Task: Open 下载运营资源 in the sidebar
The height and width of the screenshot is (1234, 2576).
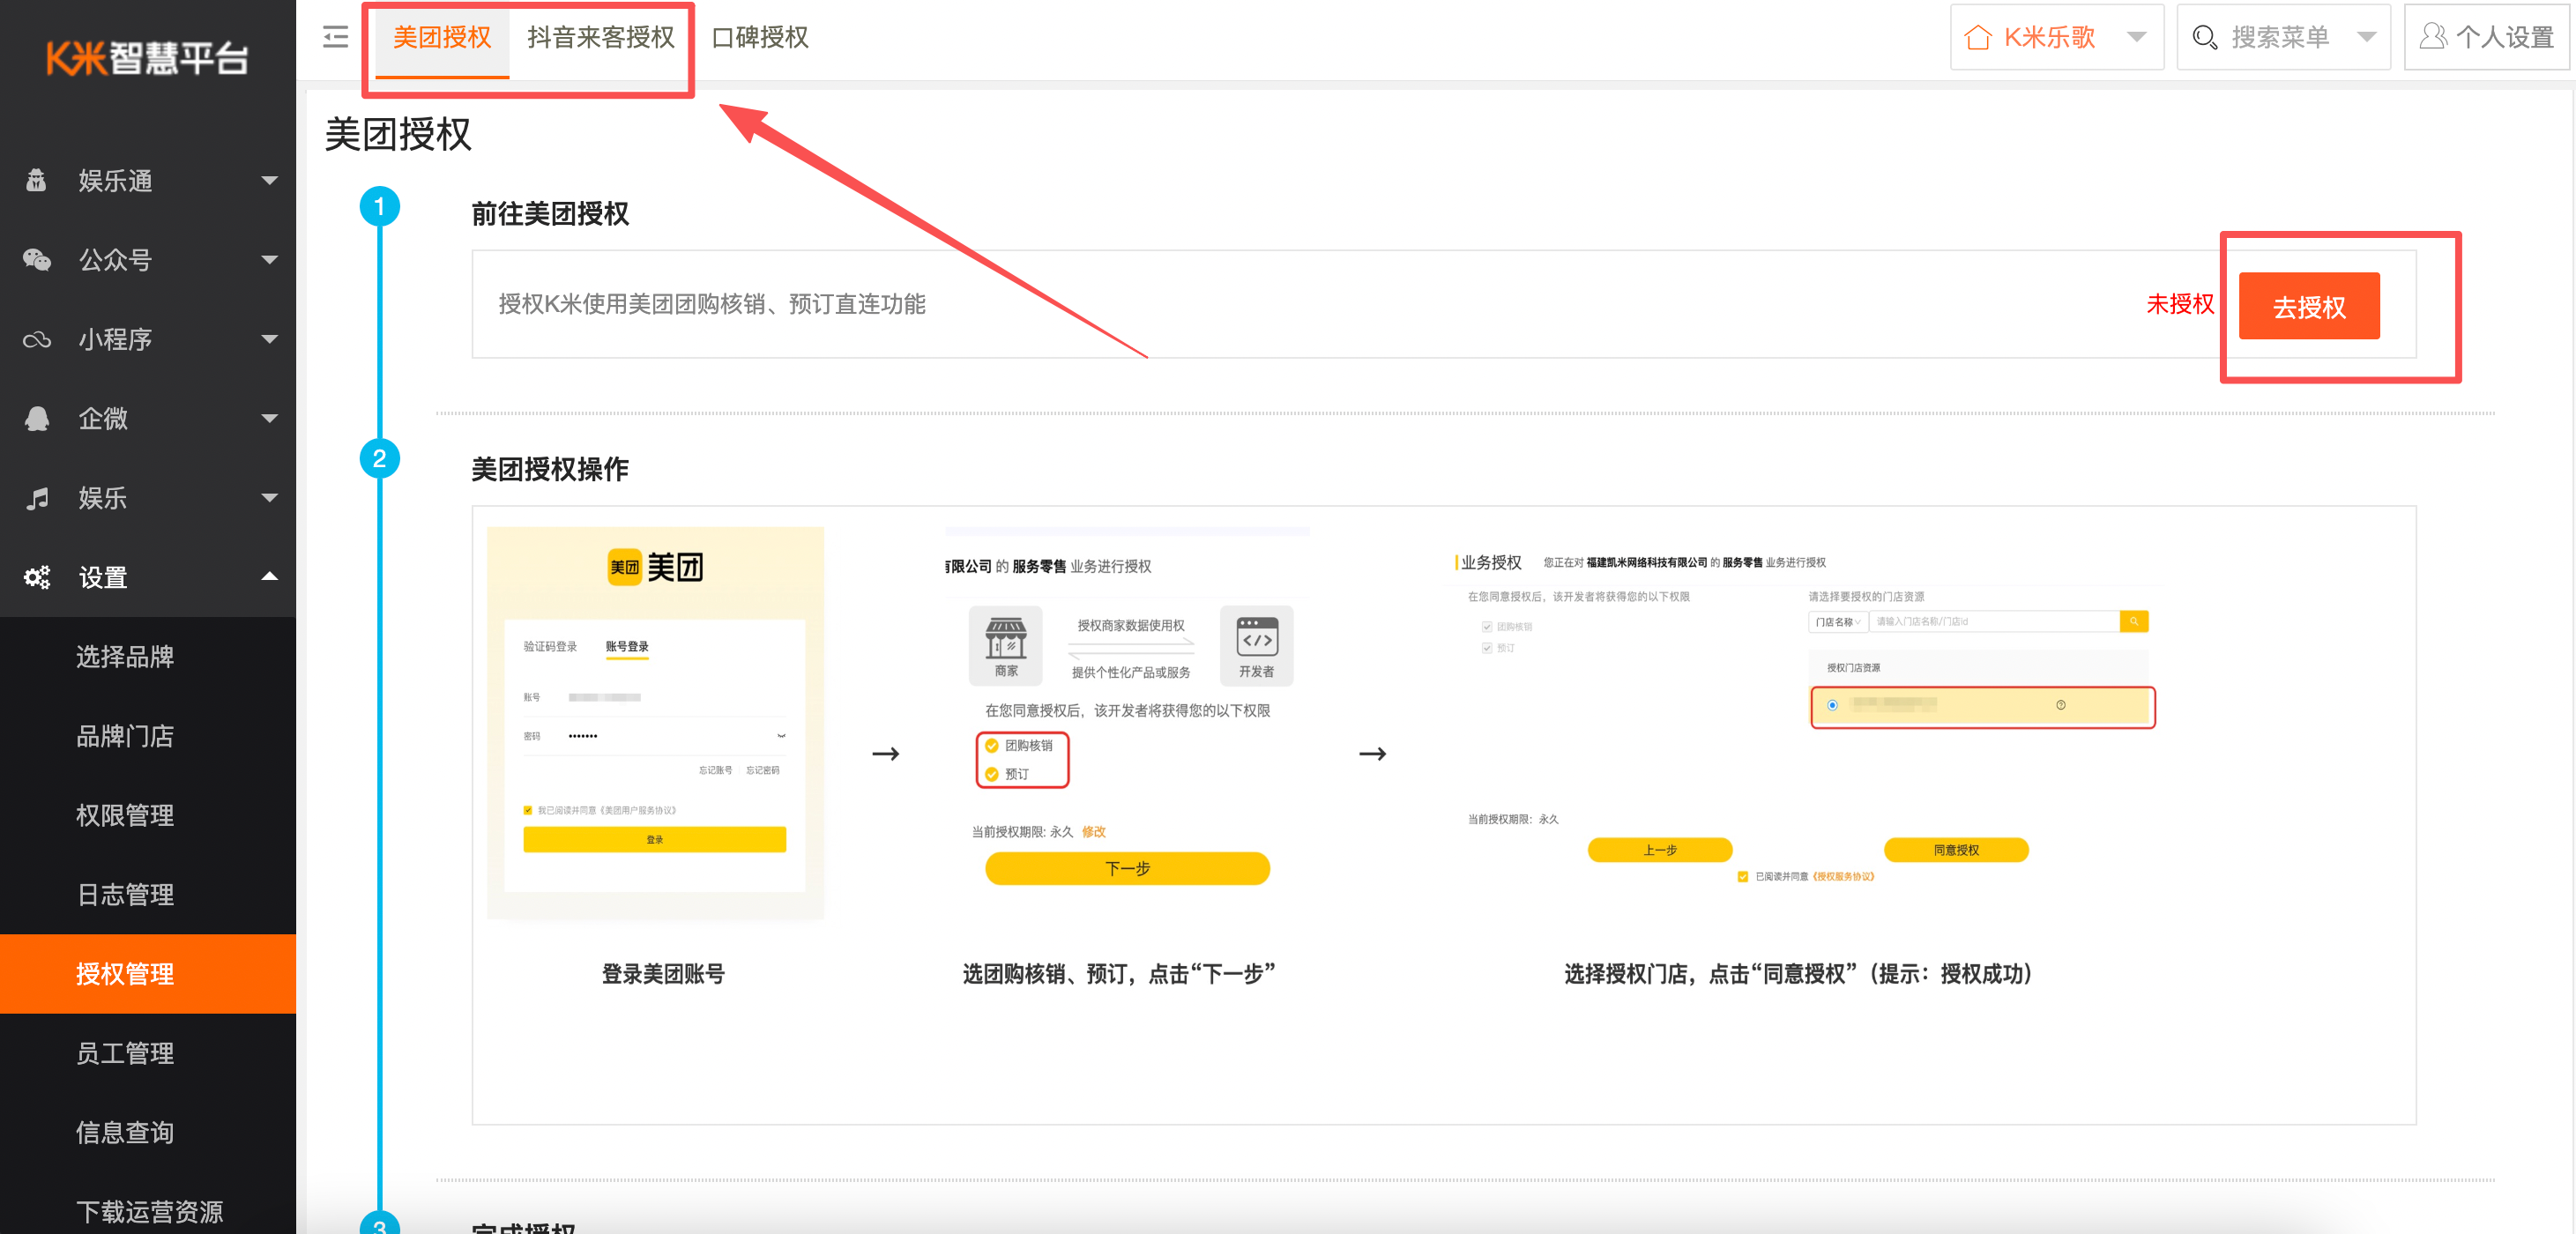Action: pyautogui.click(x=148, y=1211)
